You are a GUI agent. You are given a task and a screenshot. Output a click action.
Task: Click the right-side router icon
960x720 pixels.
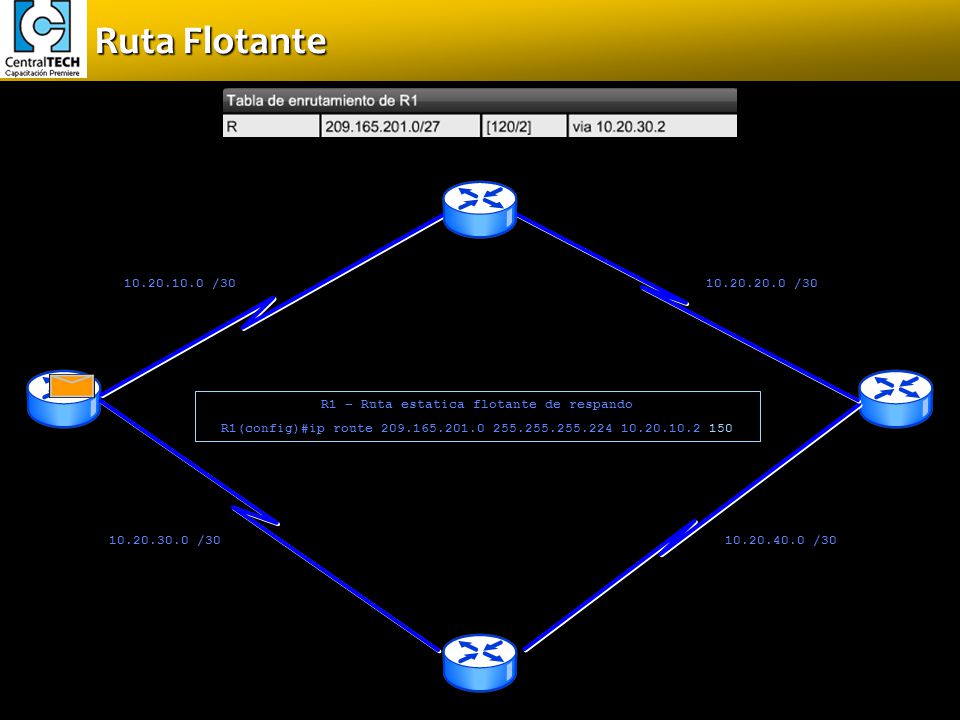(895, 398)
